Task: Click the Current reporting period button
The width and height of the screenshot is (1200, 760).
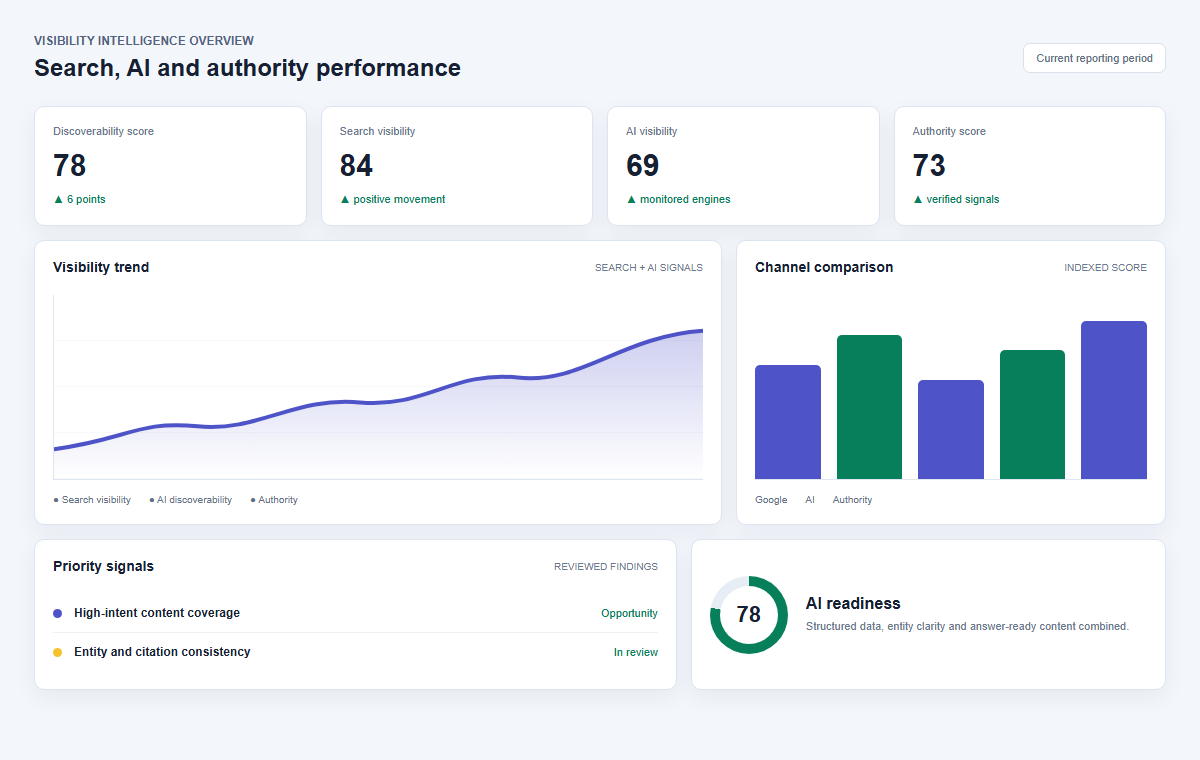Action: (x=1094, y=58)
